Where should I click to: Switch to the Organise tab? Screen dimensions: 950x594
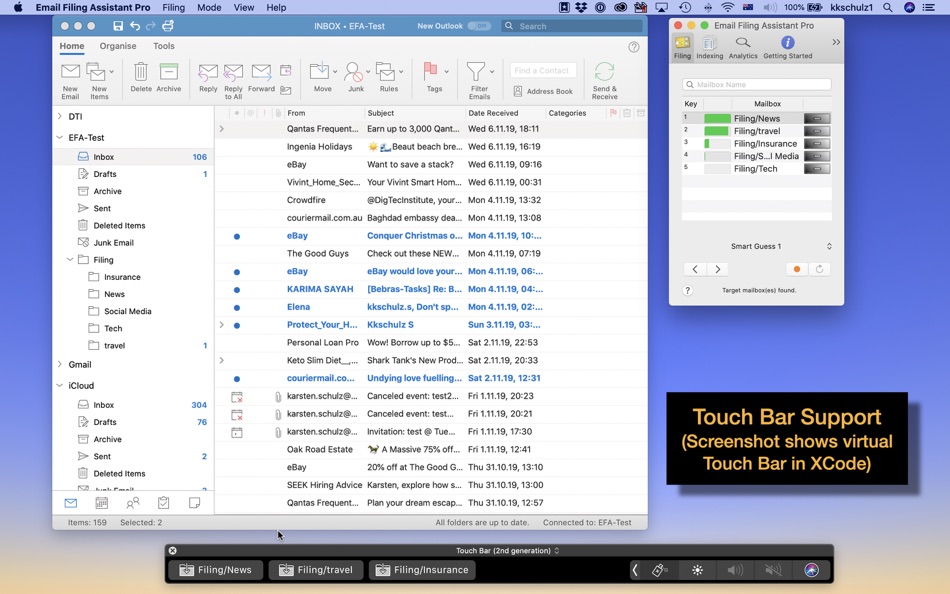[x=118, y=45]
